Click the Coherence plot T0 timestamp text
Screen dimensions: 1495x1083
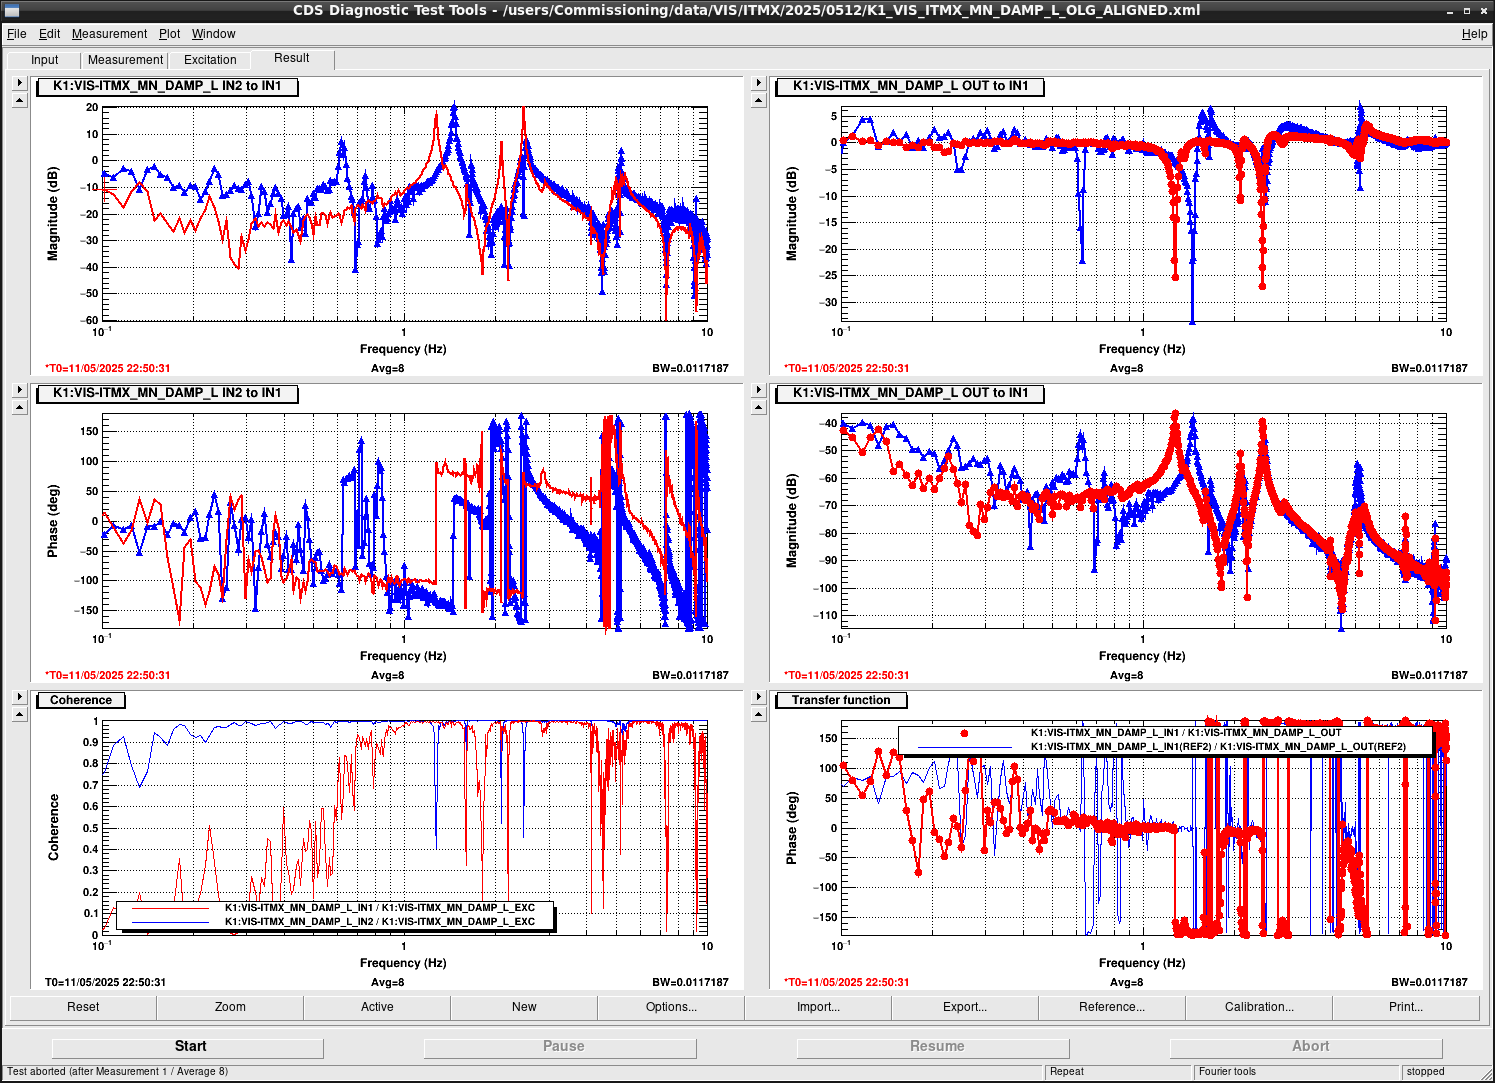pyautogui.click(x=106, y=982)
